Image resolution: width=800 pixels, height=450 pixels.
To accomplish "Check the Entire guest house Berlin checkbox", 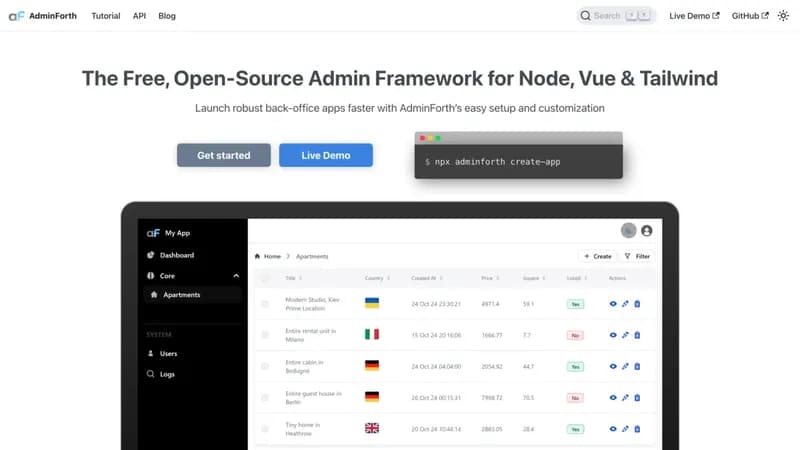I will (x=265, y=397).
